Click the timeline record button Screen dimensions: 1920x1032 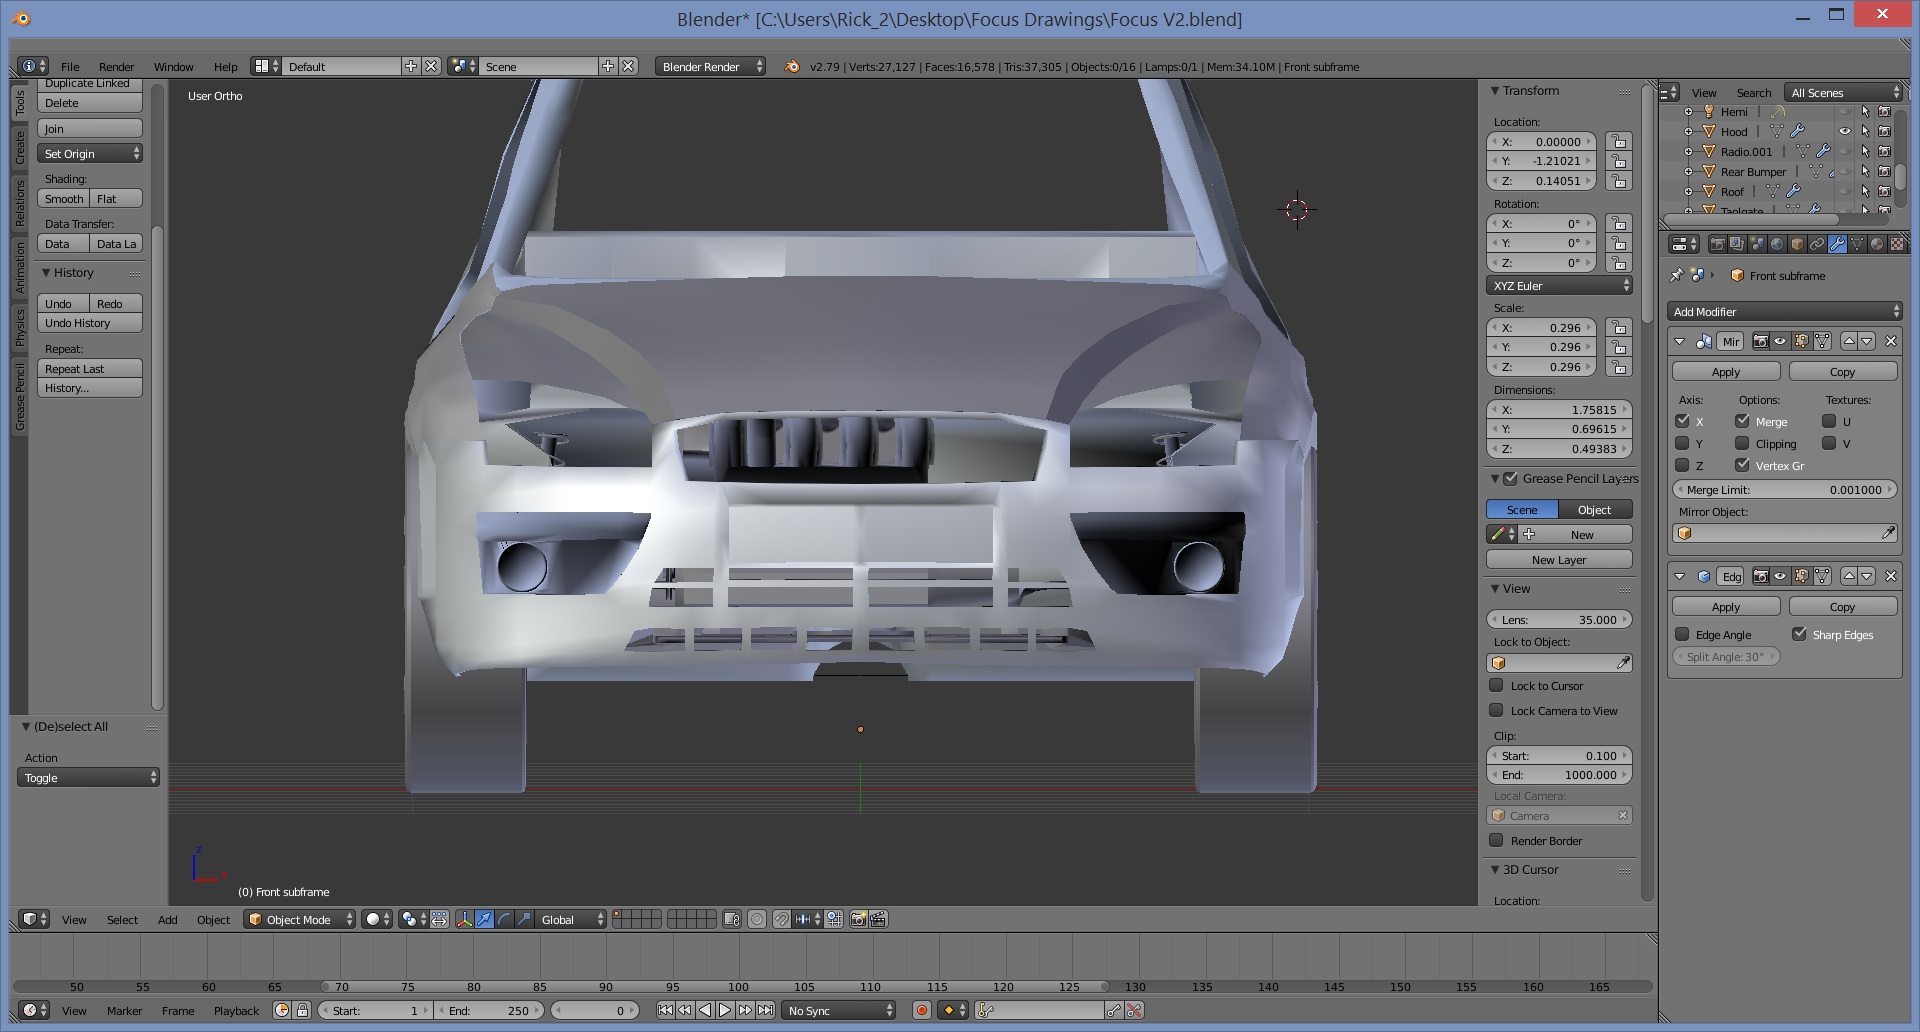tap(922, 1011)
